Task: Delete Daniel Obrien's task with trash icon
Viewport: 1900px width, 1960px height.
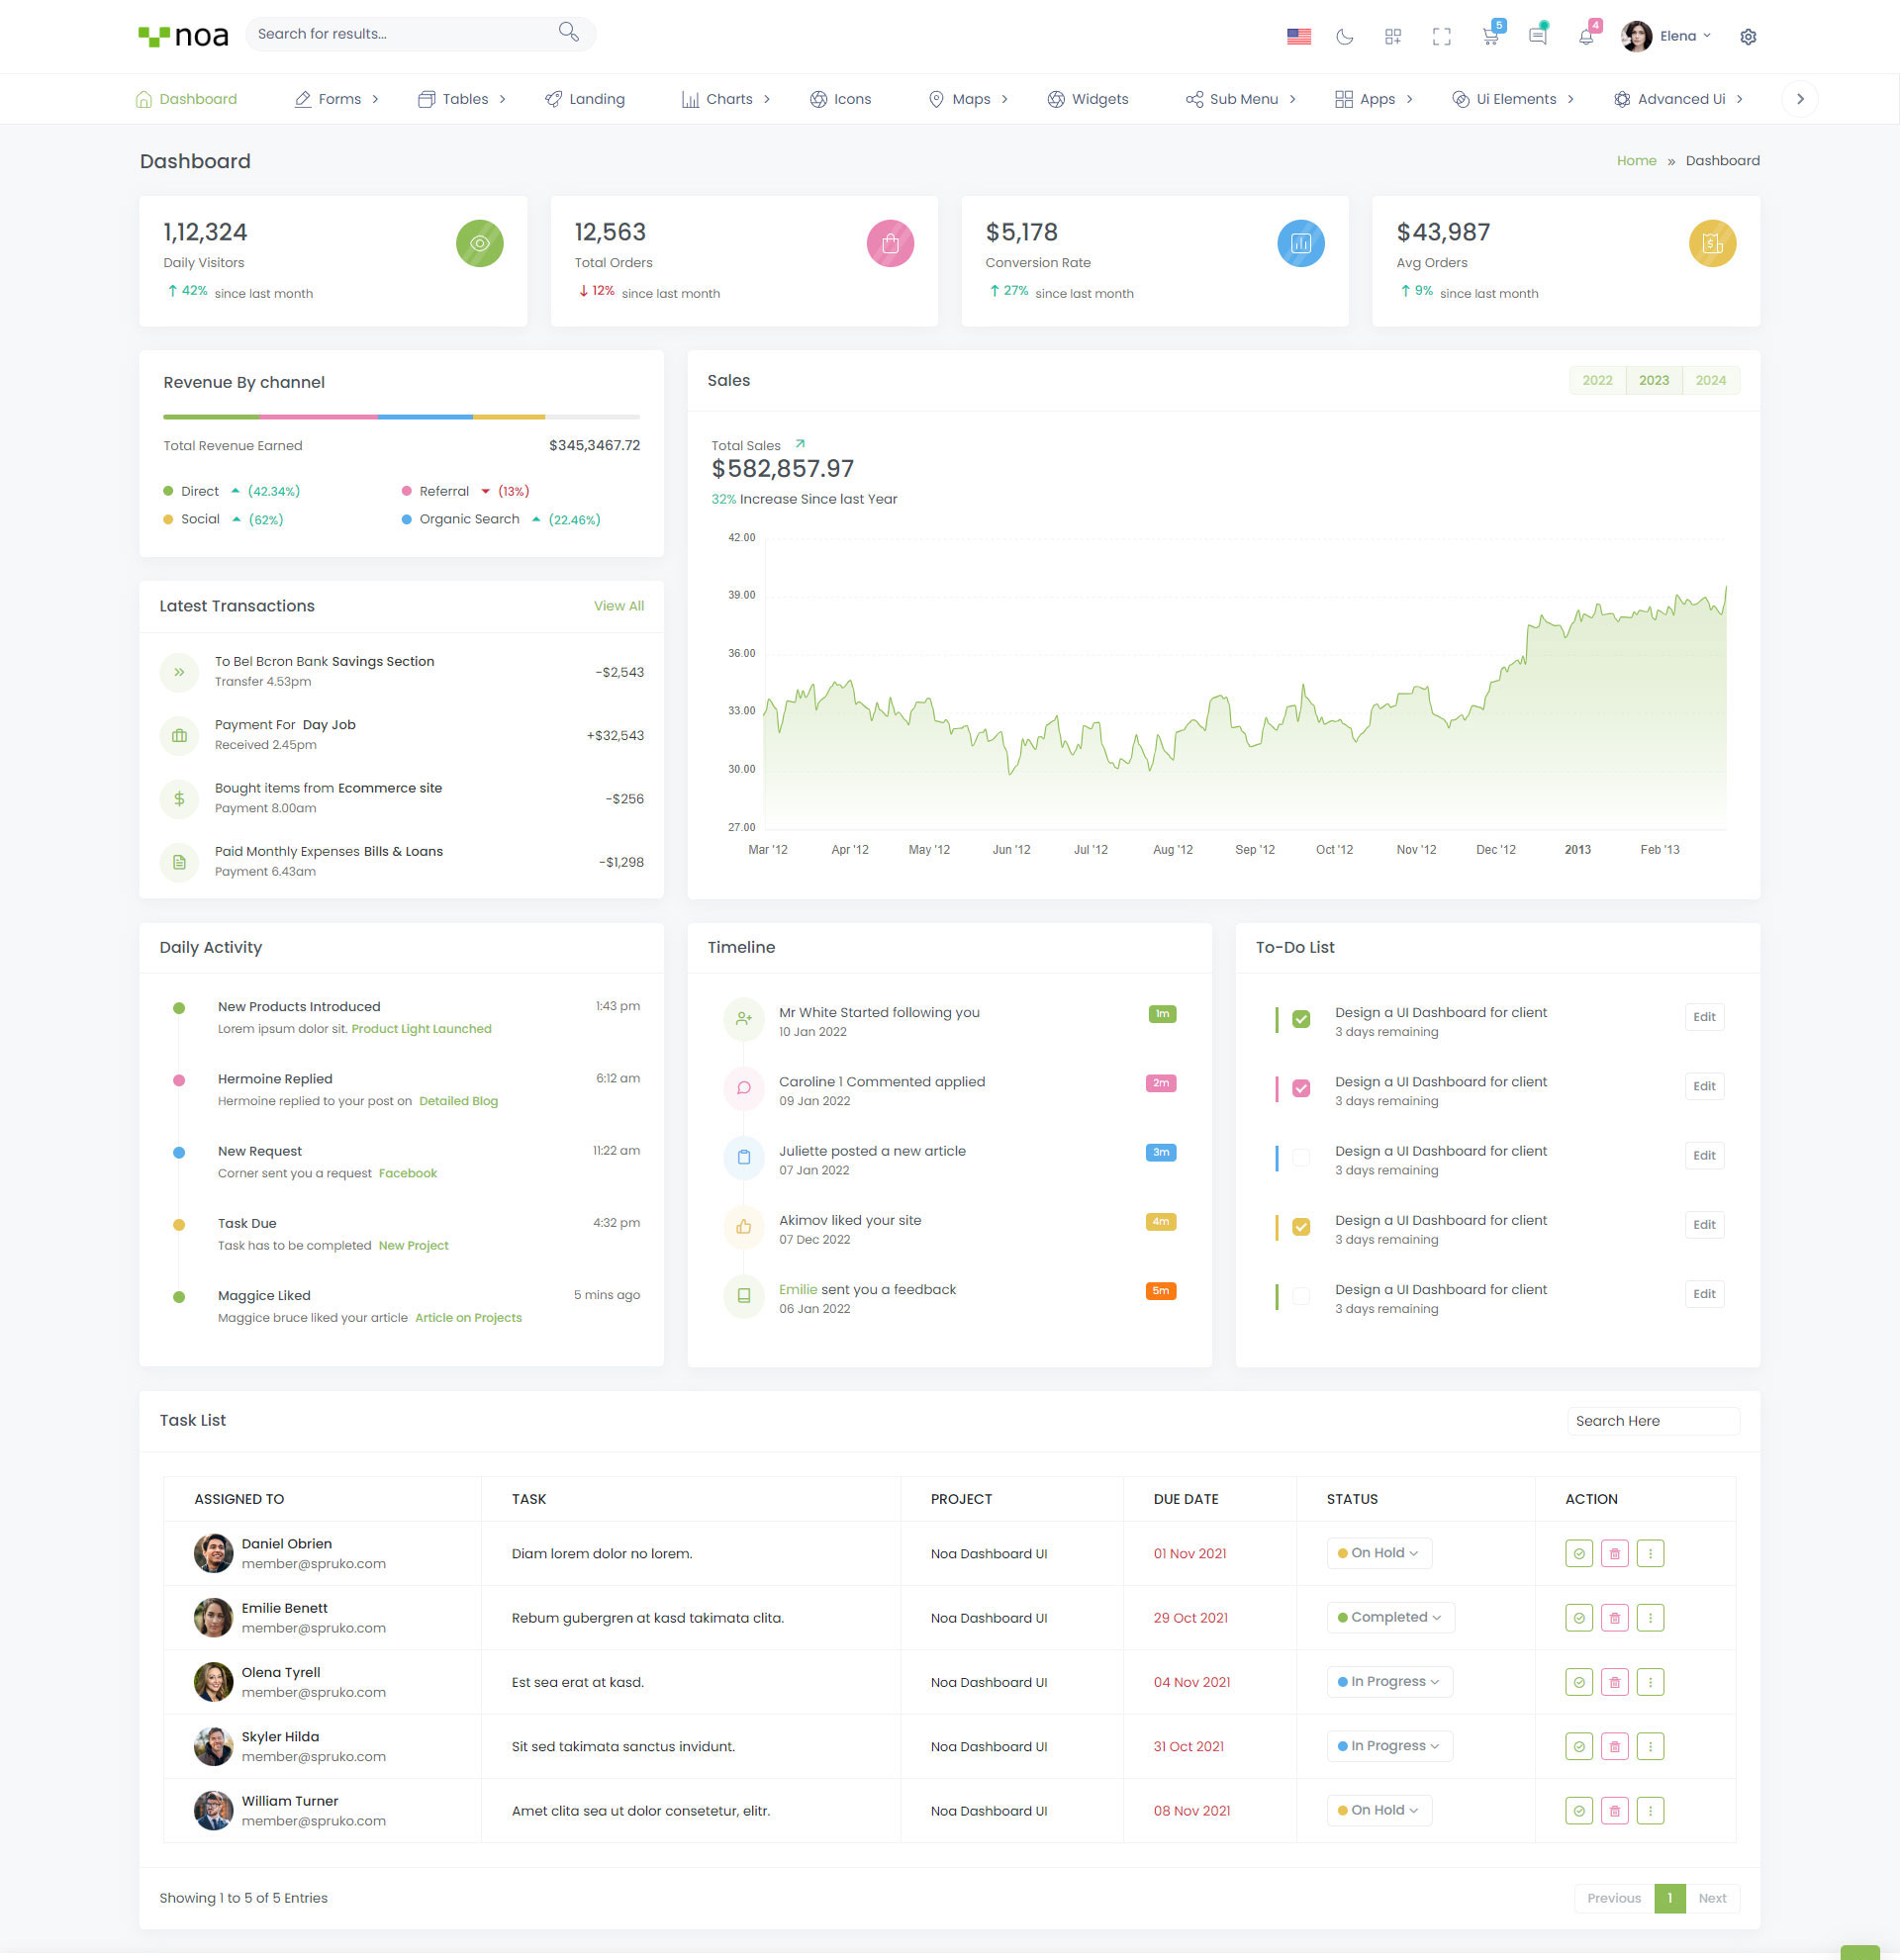Action: click(x=1614, y=1553)
